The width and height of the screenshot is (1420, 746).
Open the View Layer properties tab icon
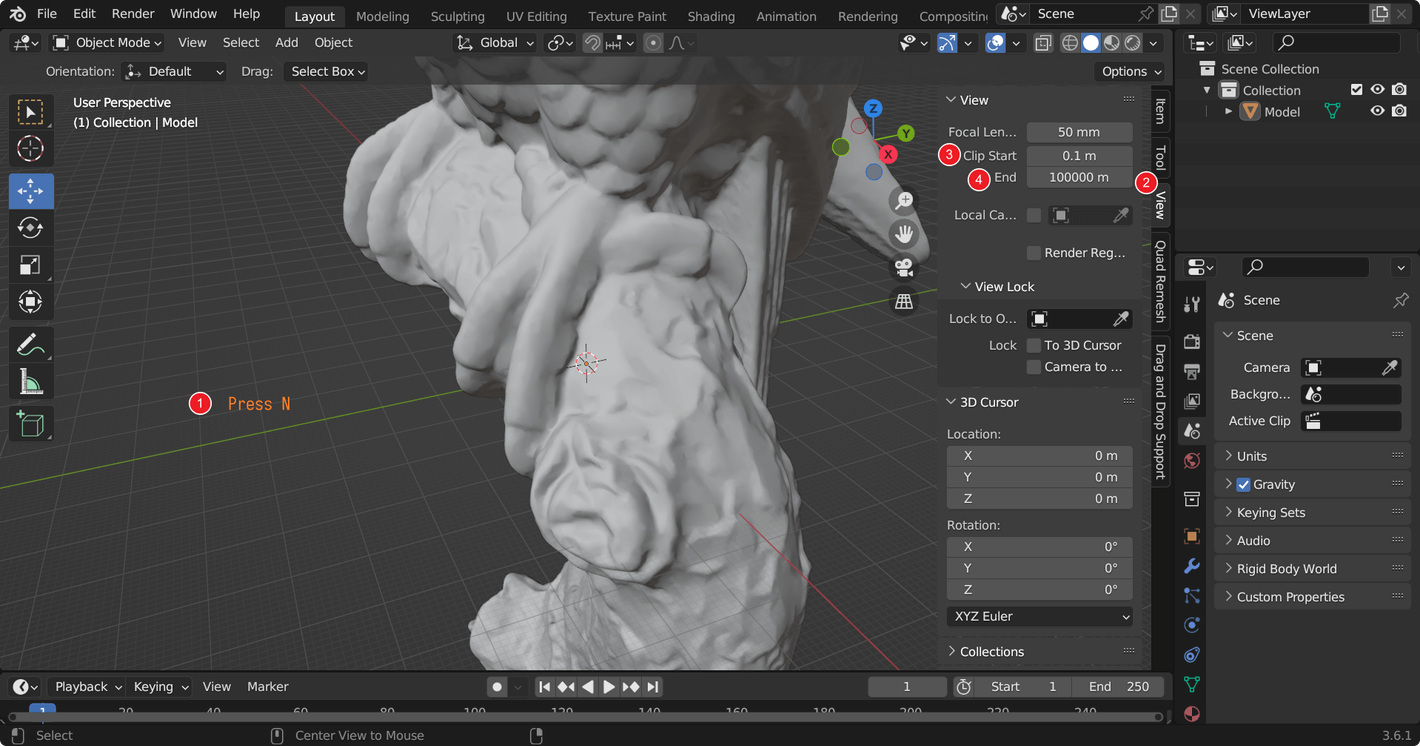click(x=1192, y=401)
